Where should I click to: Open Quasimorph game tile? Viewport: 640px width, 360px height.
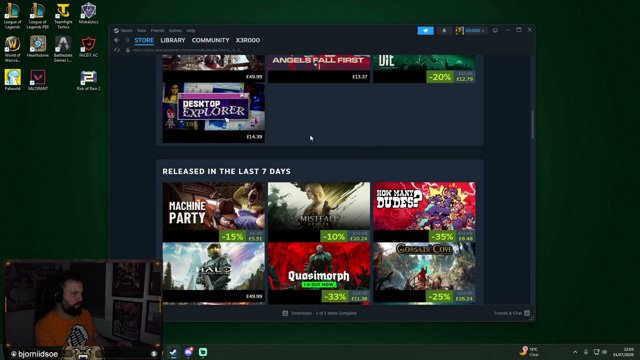point(319,272)
